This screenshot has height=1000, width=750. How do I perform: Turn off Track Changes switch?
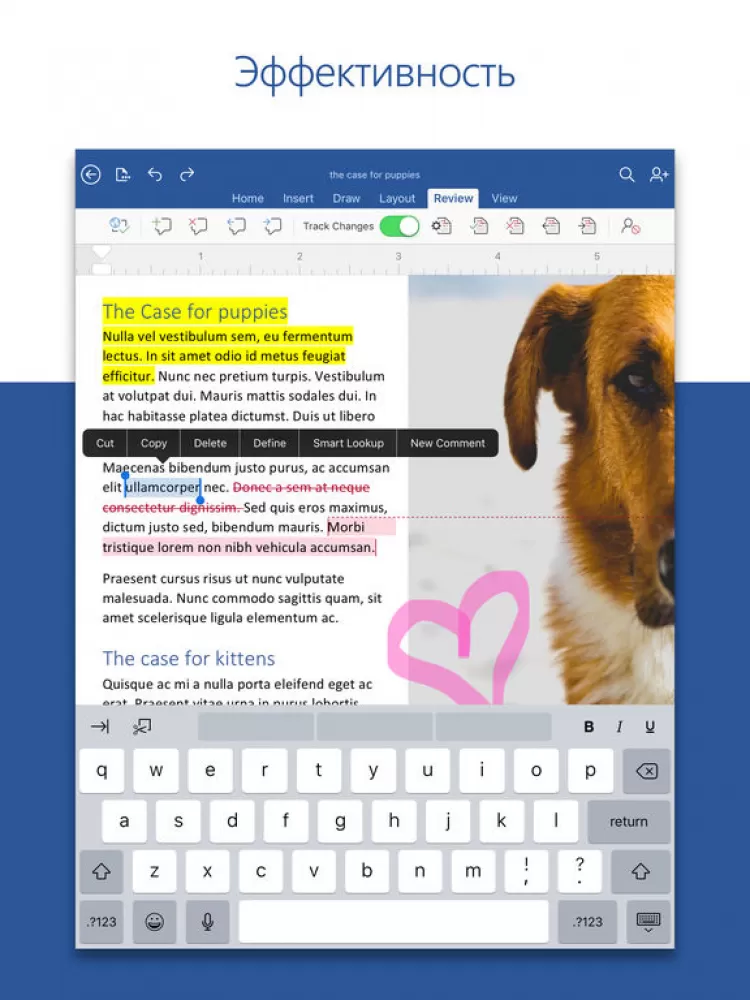coord(399,226)
